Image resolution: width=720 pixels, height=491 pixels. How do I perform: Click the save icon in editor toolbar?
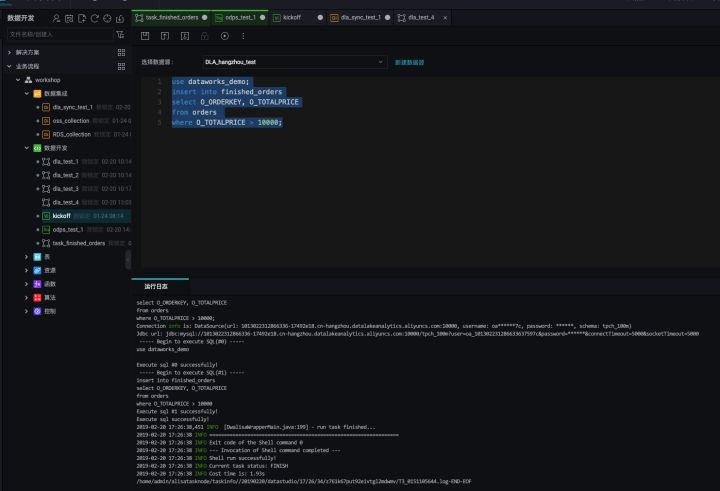point(145,36)
